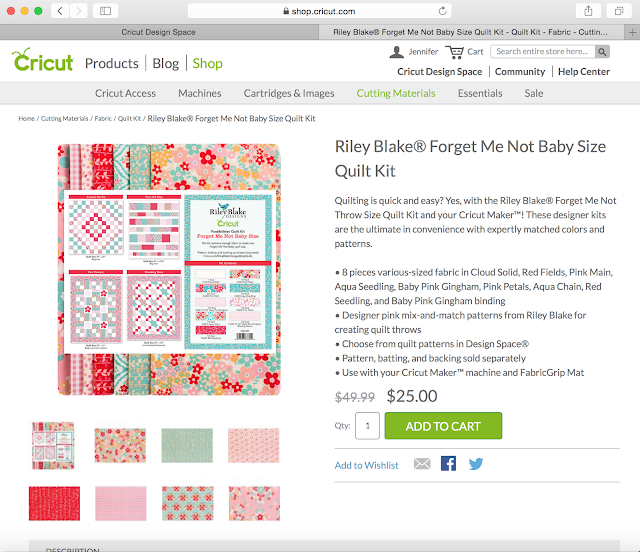Open Jennifer's account profile icon
640x552 pixels.
[x=396, y=52]
